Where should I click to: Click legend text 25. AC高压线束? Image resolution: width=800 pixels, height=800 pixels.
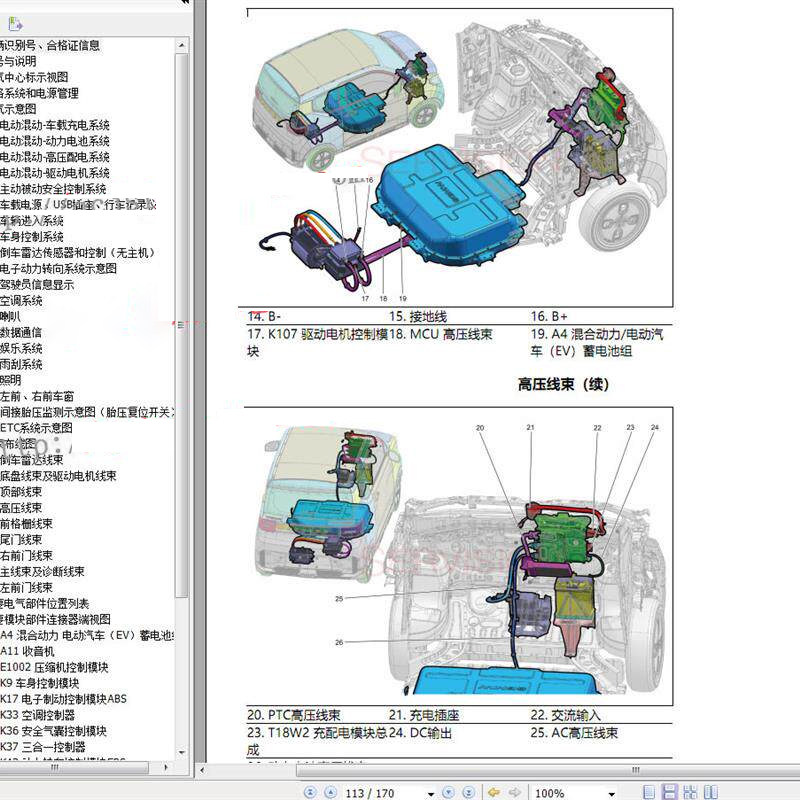pyautogui.click(x=574, y=733)
